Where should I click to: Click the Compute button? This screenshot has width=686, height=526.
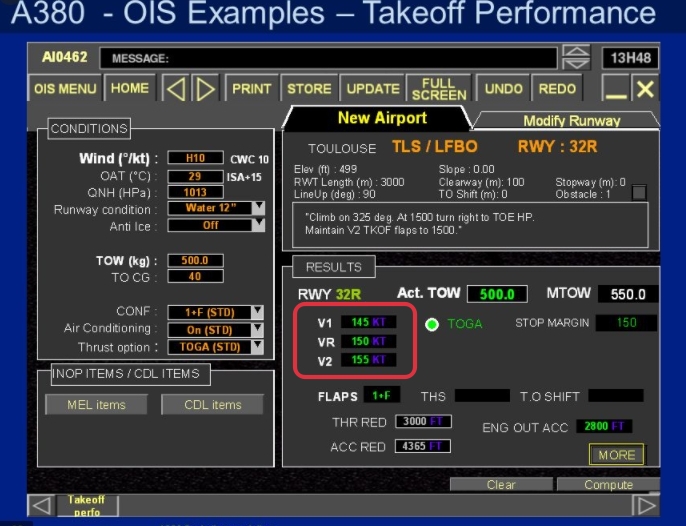point(608,485)
